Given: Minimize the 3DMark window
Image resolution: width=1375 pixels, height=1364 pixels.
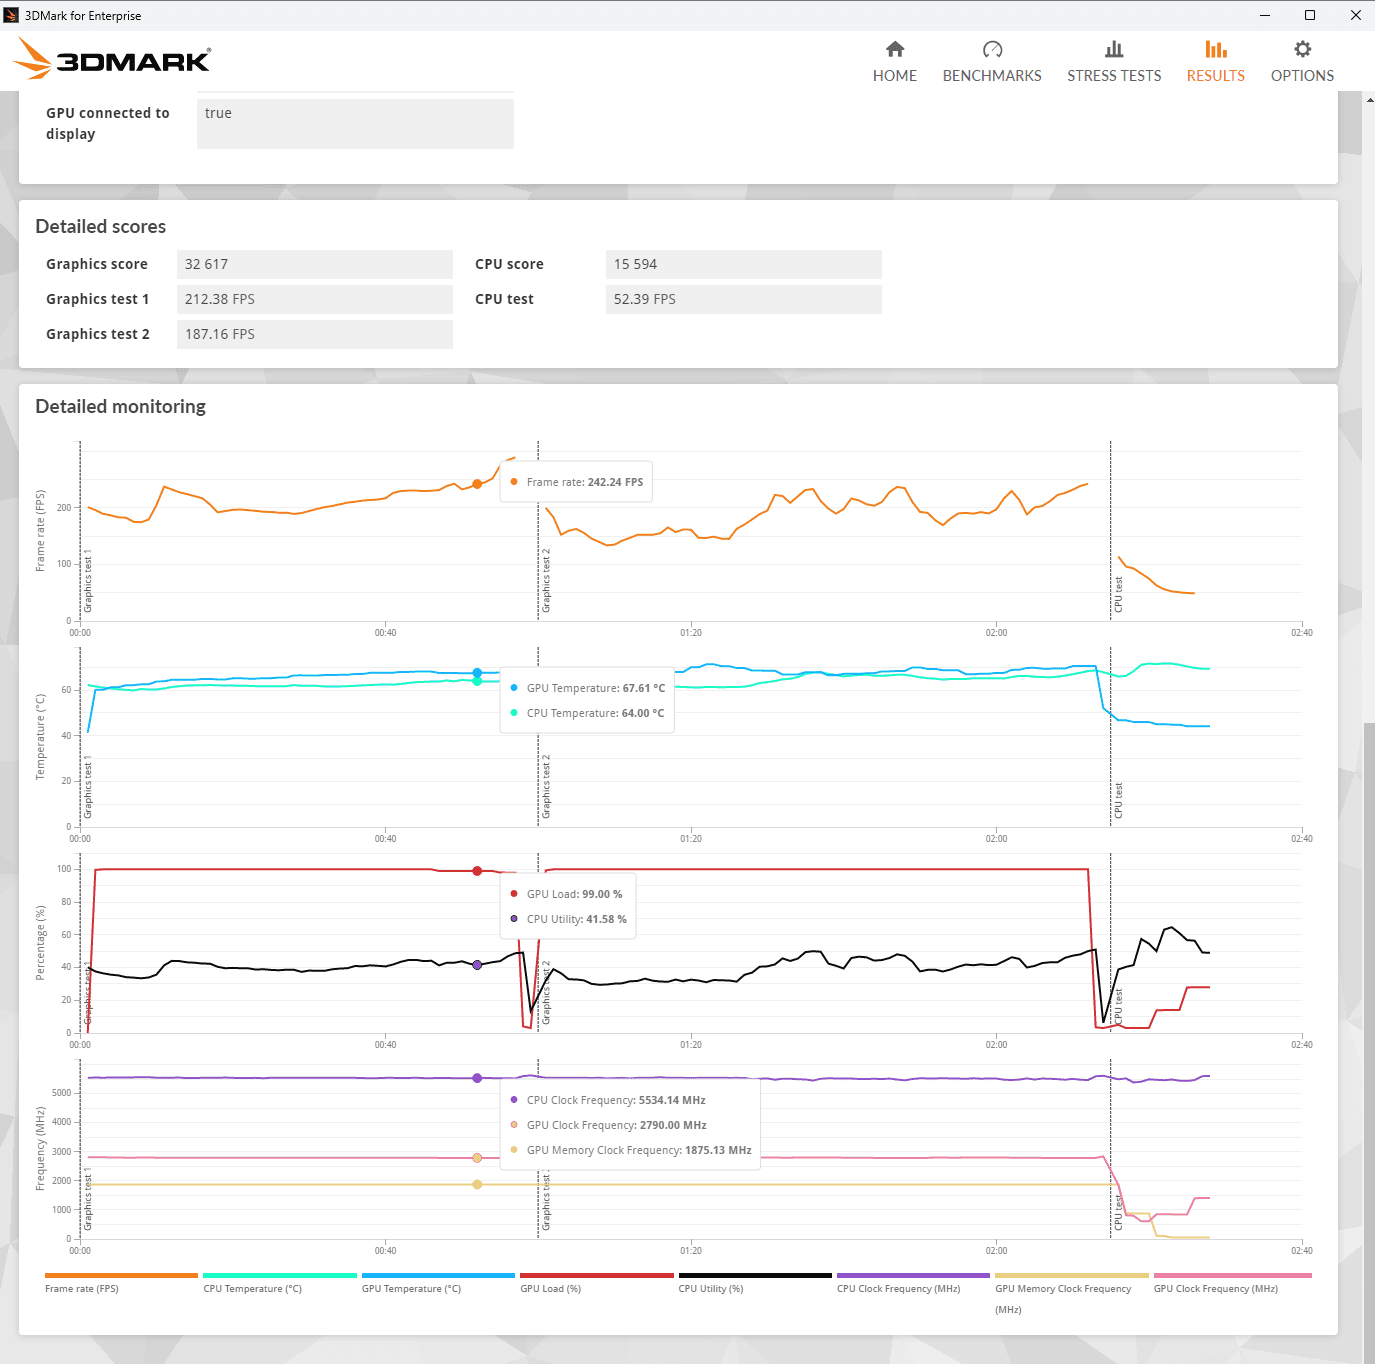Looking at the screenshot, I should tap(1265, 15).
